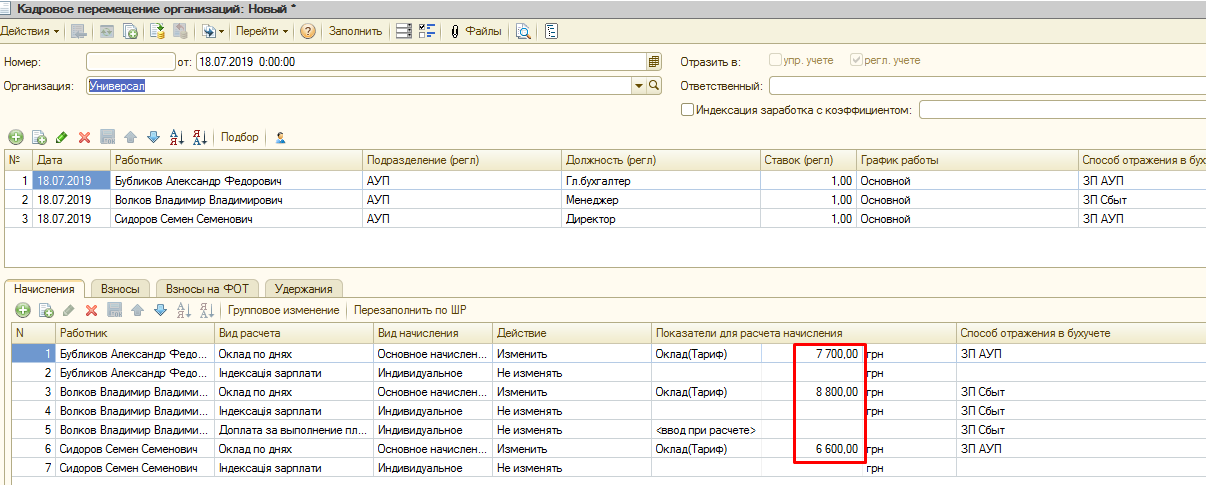
Task: Click the График работы column header
Action: click(968, 160)
